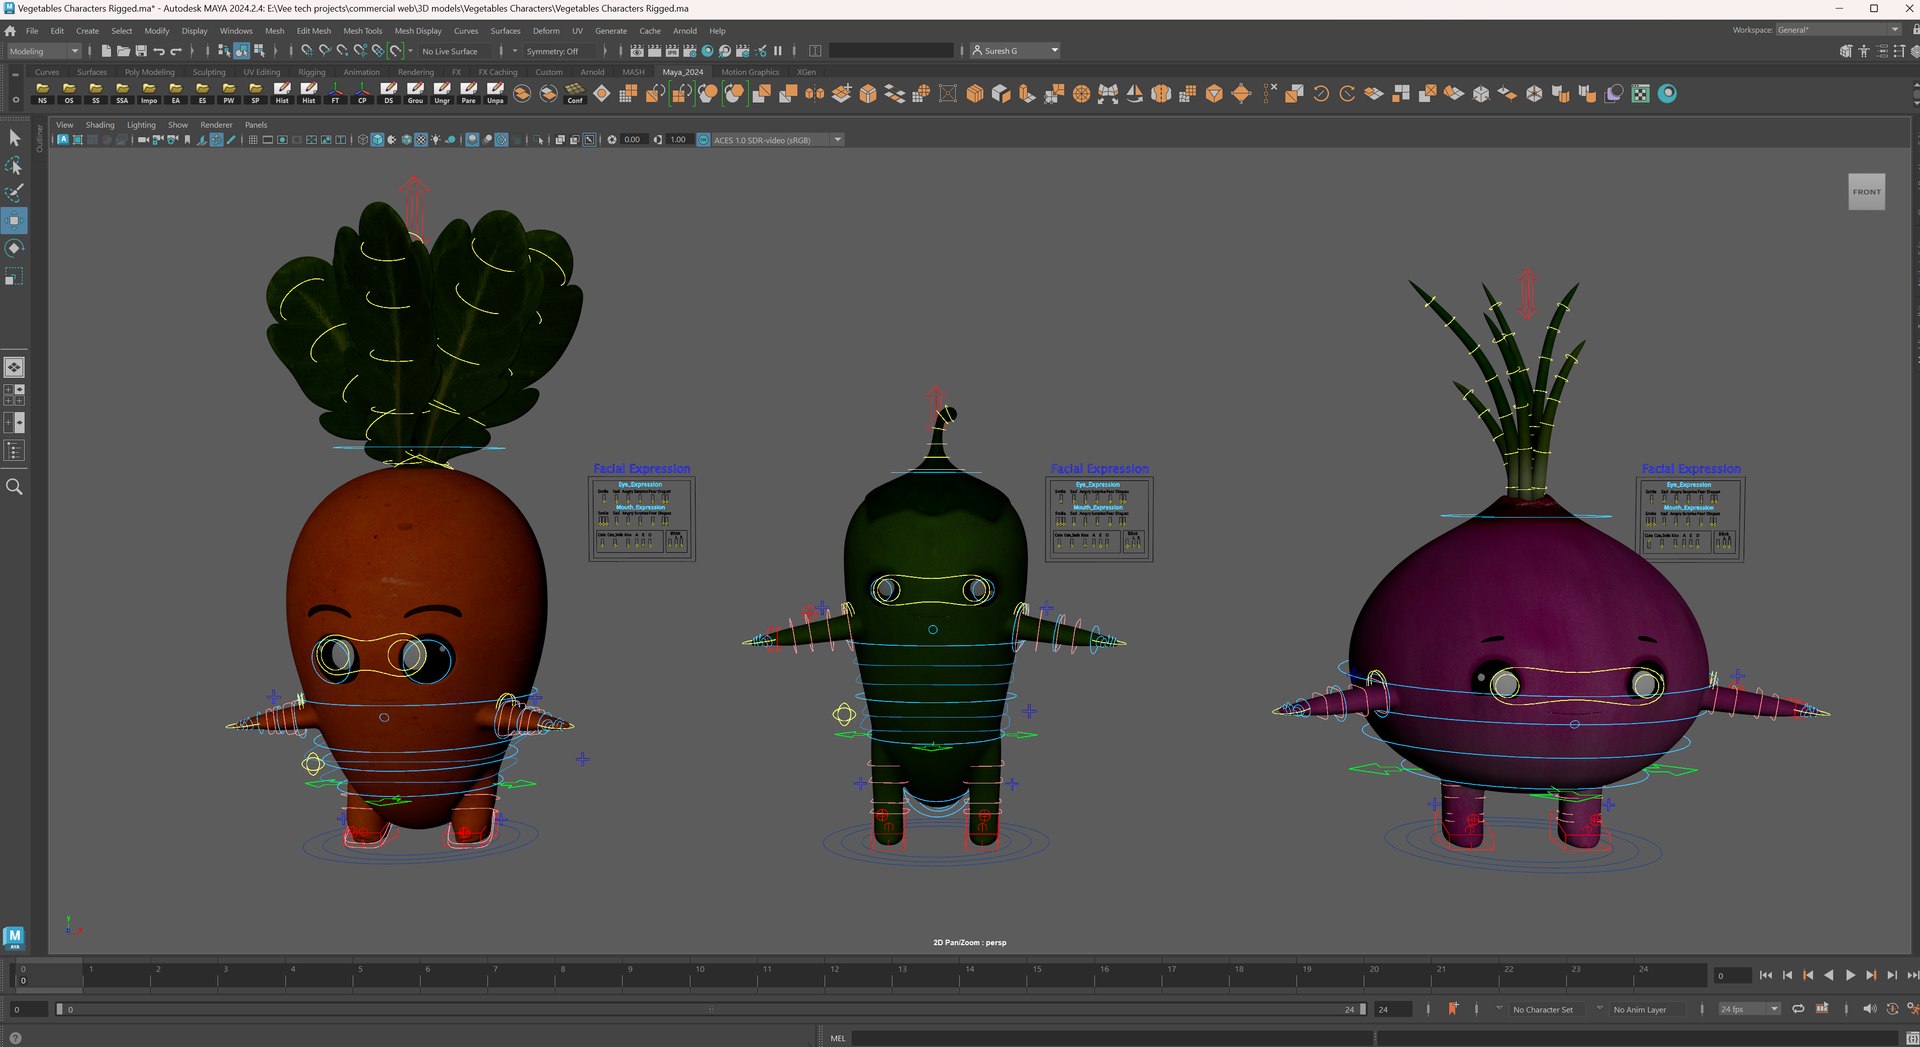Toggle select by object type mode

(241, 51)
